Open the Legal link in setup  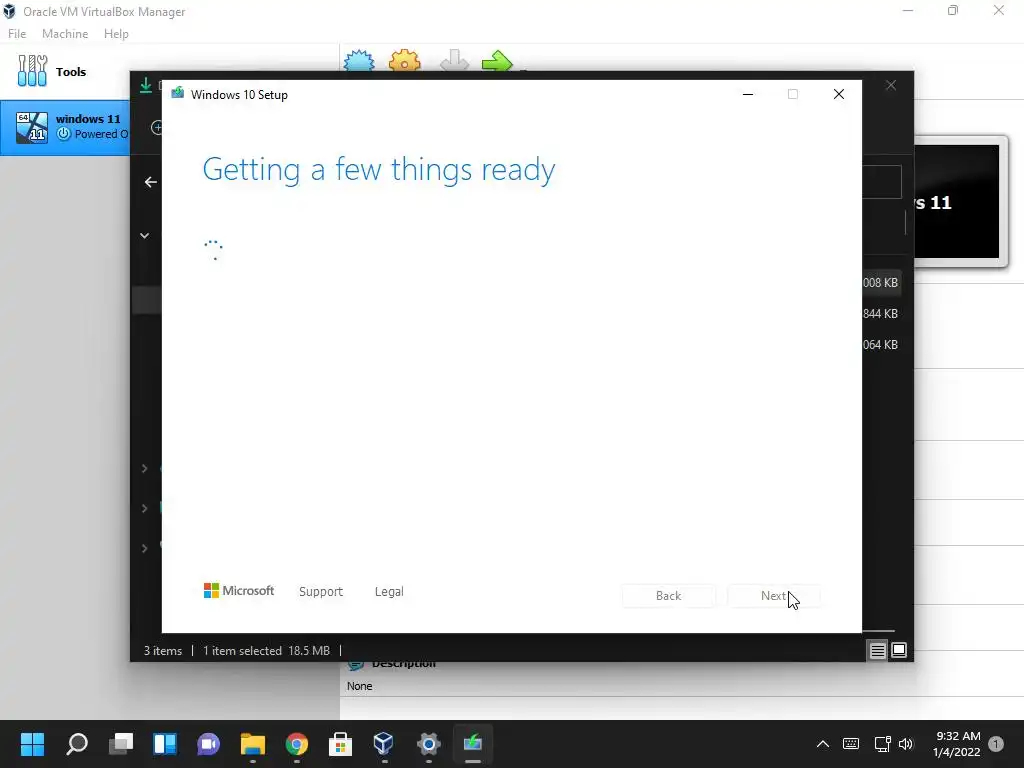click(389, 591)
